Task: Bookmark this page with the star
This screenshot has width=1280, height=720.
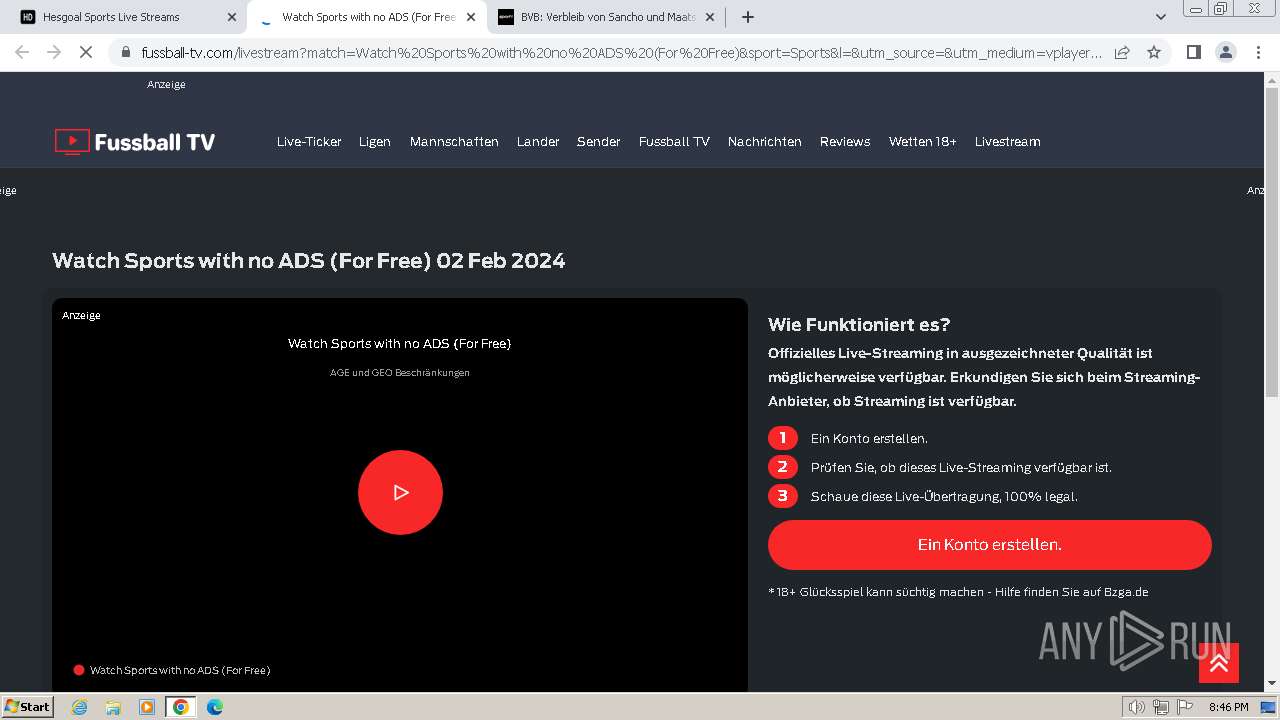Action: [x=1154, y=52]
